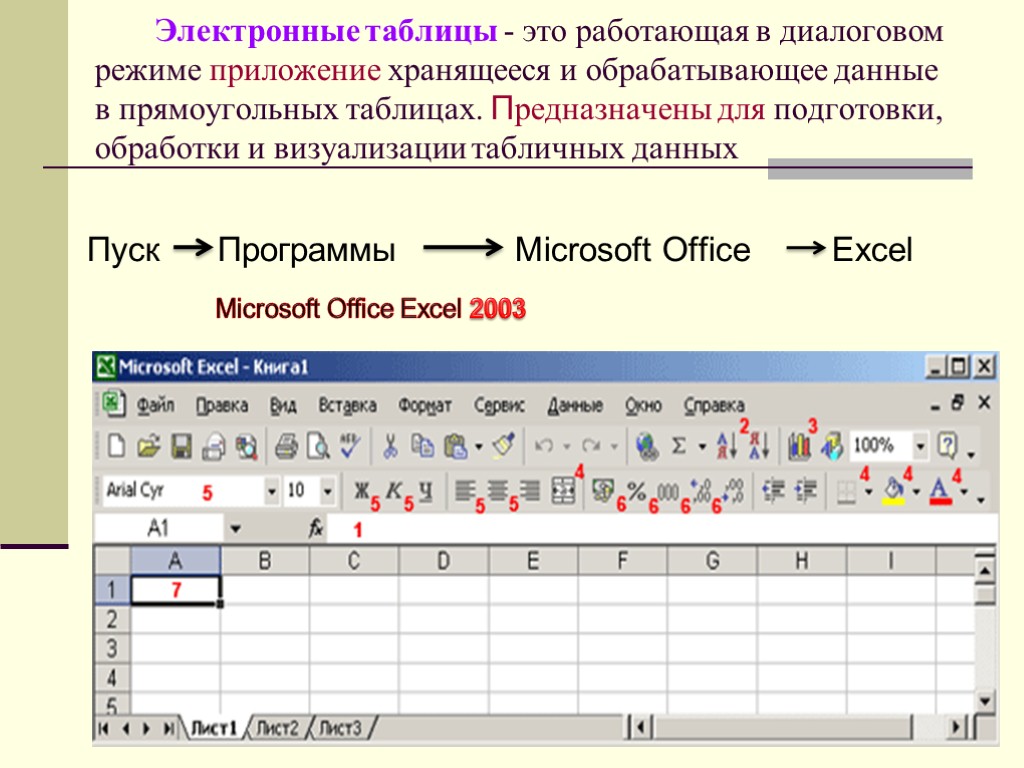
Task: Run the spelling check icon
Action: click(x=350, y=445)
